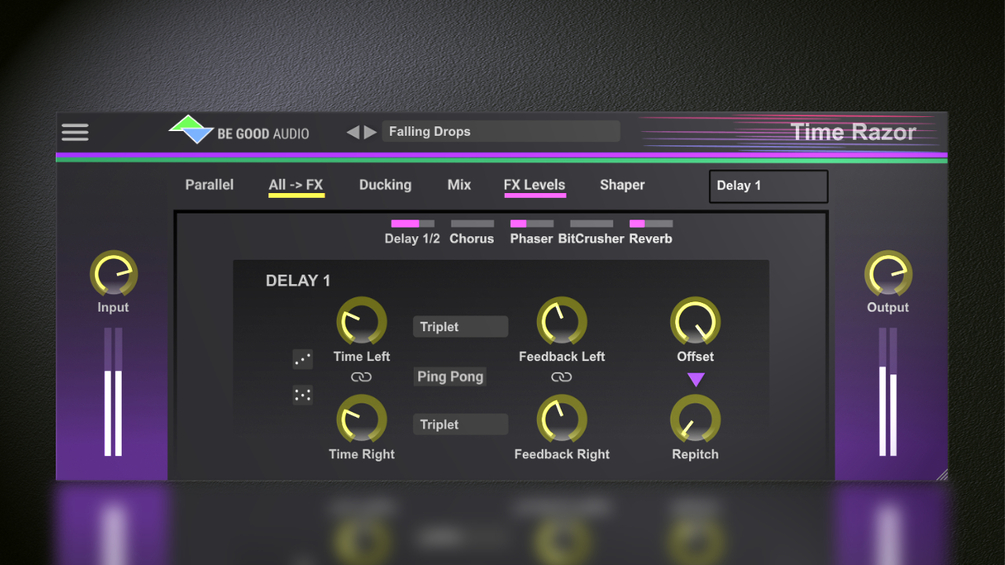1005x565 pixels.
Task: Toggle link icon under Feedback Left
Action: [561, 377]
